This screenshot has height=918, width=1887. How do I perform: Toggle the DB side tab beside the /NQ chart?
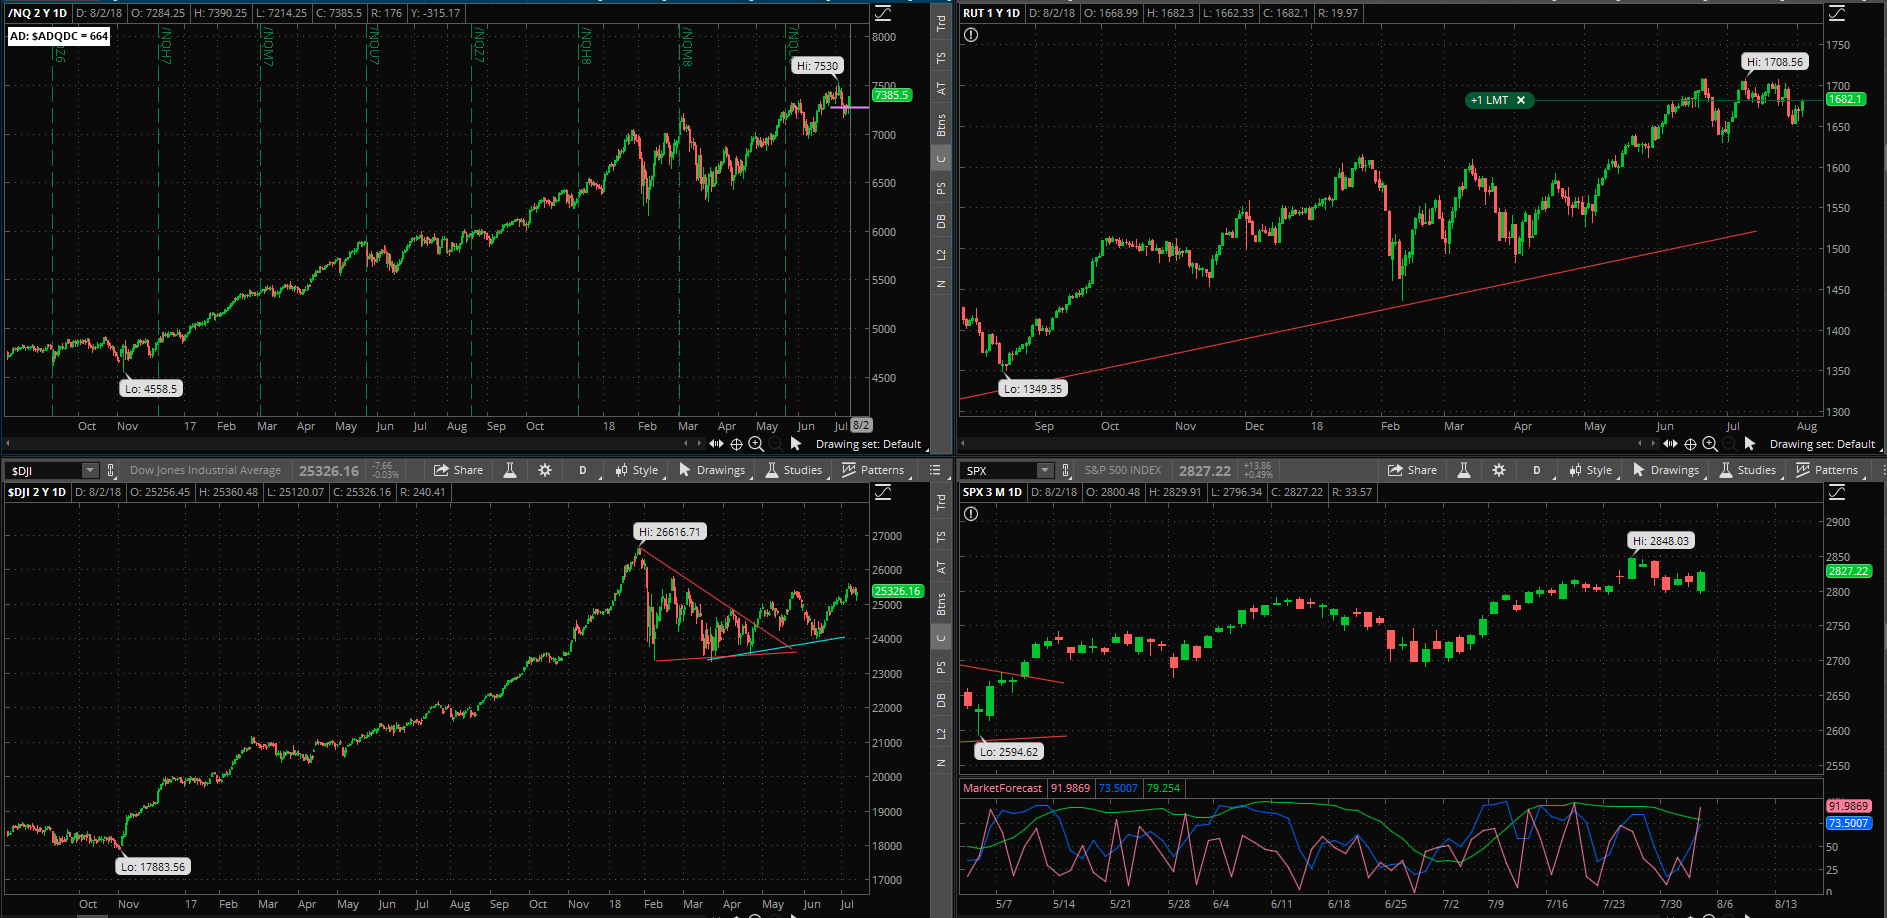941,221
